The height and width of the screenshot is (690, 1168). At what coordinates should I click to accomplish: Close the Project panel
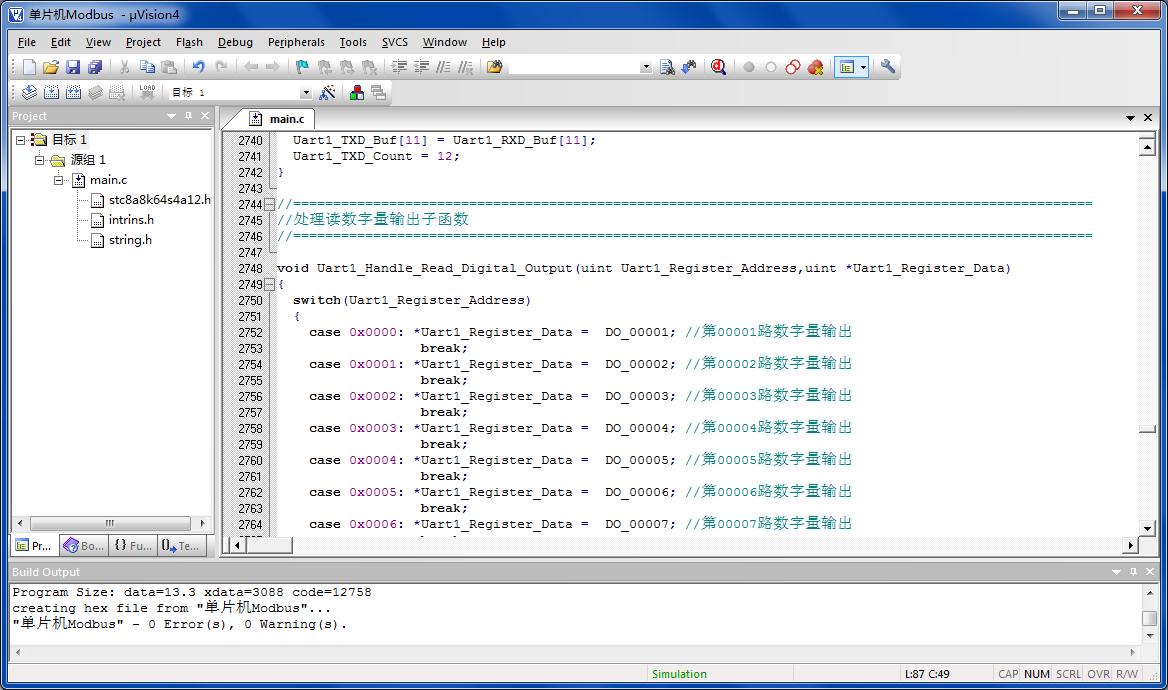click(x=205, y=116)
